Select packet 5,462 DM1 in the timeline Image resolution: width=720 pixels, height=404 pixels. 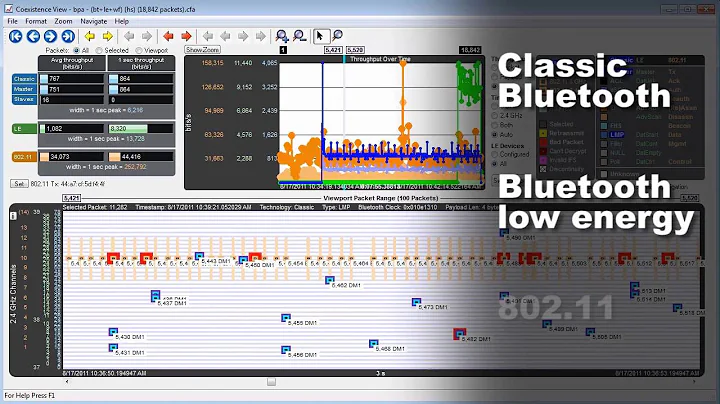(330, 280)
